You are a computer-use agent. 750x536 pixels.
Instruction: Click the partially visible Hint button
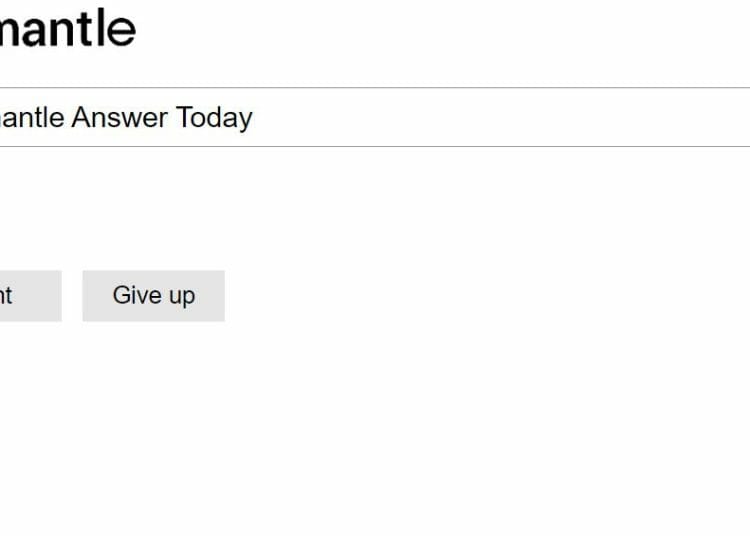click(x=31, y=295)
